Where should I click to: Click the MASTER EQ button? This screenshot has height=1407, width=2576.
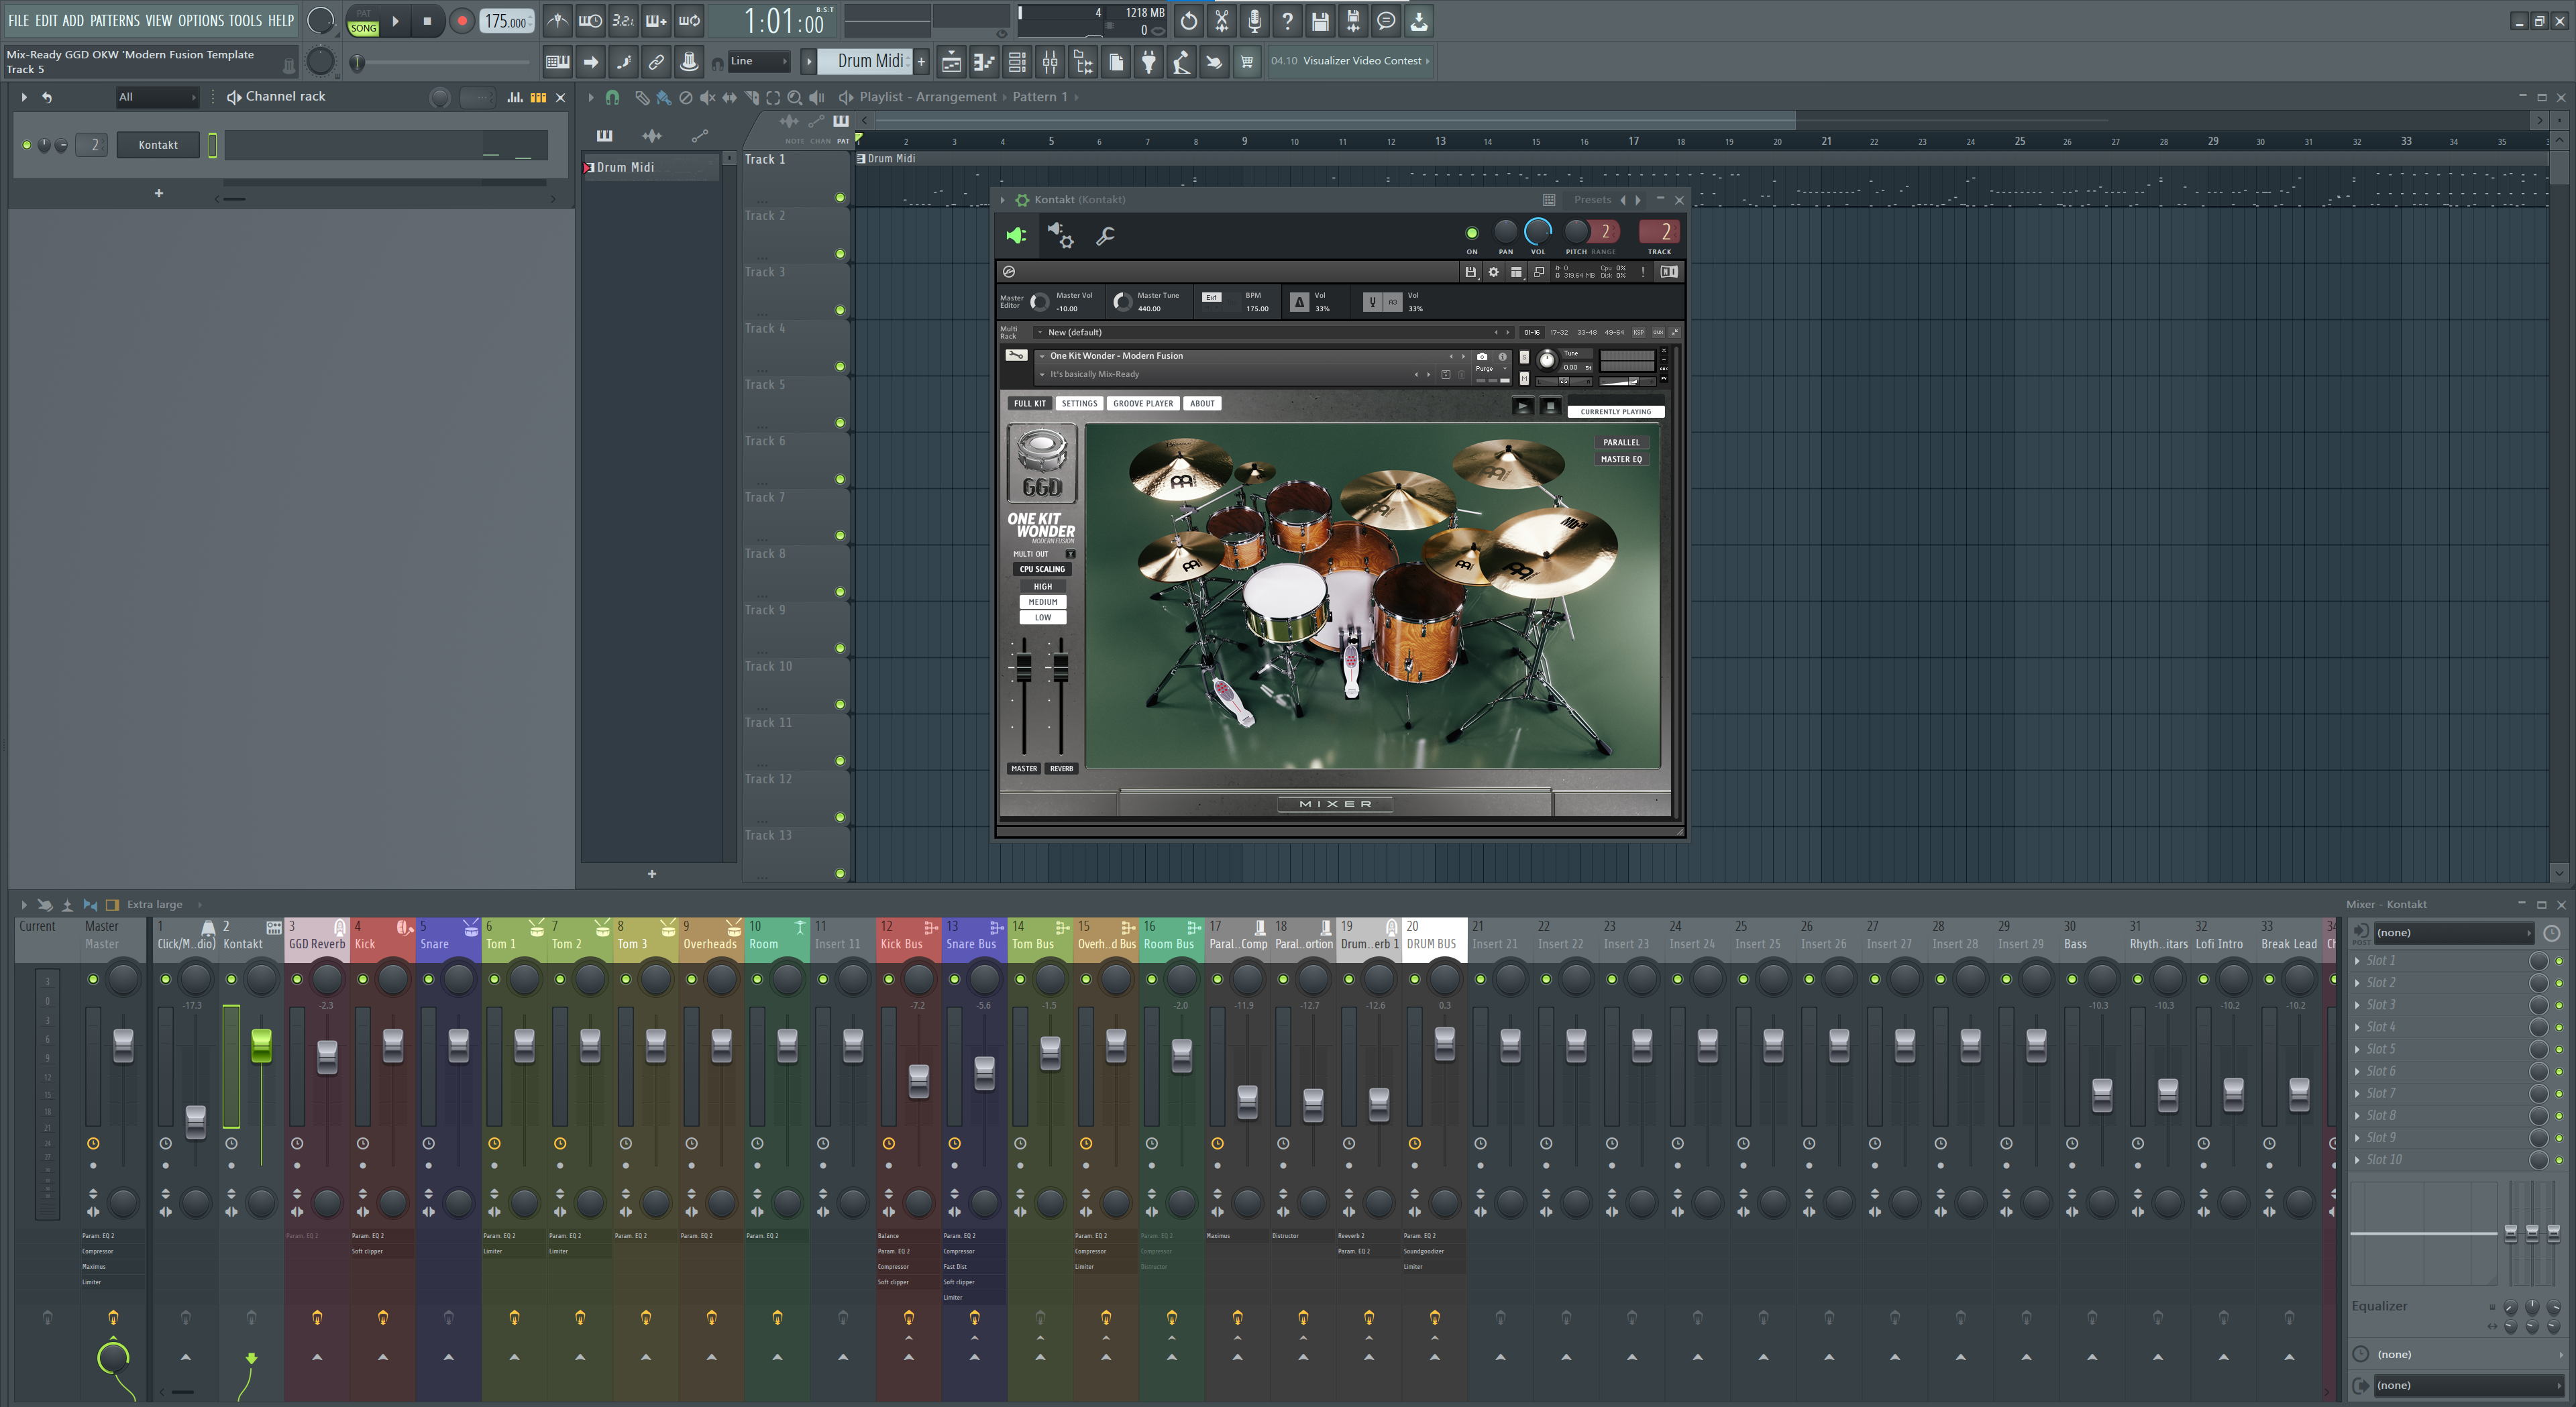tap(1620, 459)
